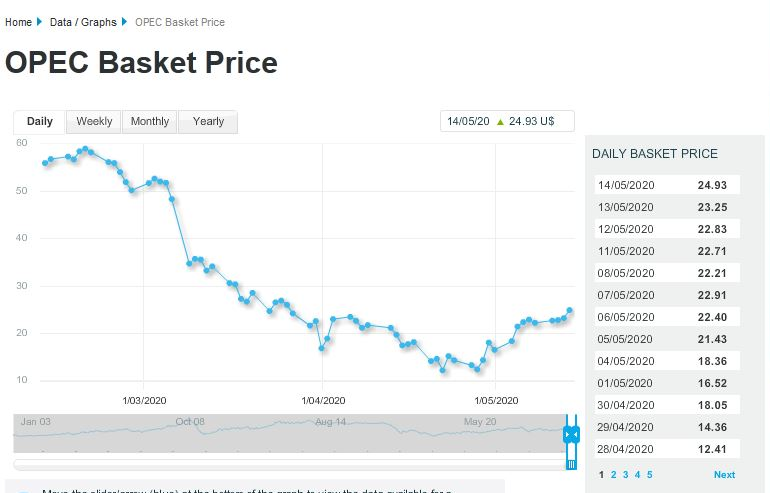Go to page 4 of daily prices
The height and width of the screenshot is (493, 770).
pos(637,475)
